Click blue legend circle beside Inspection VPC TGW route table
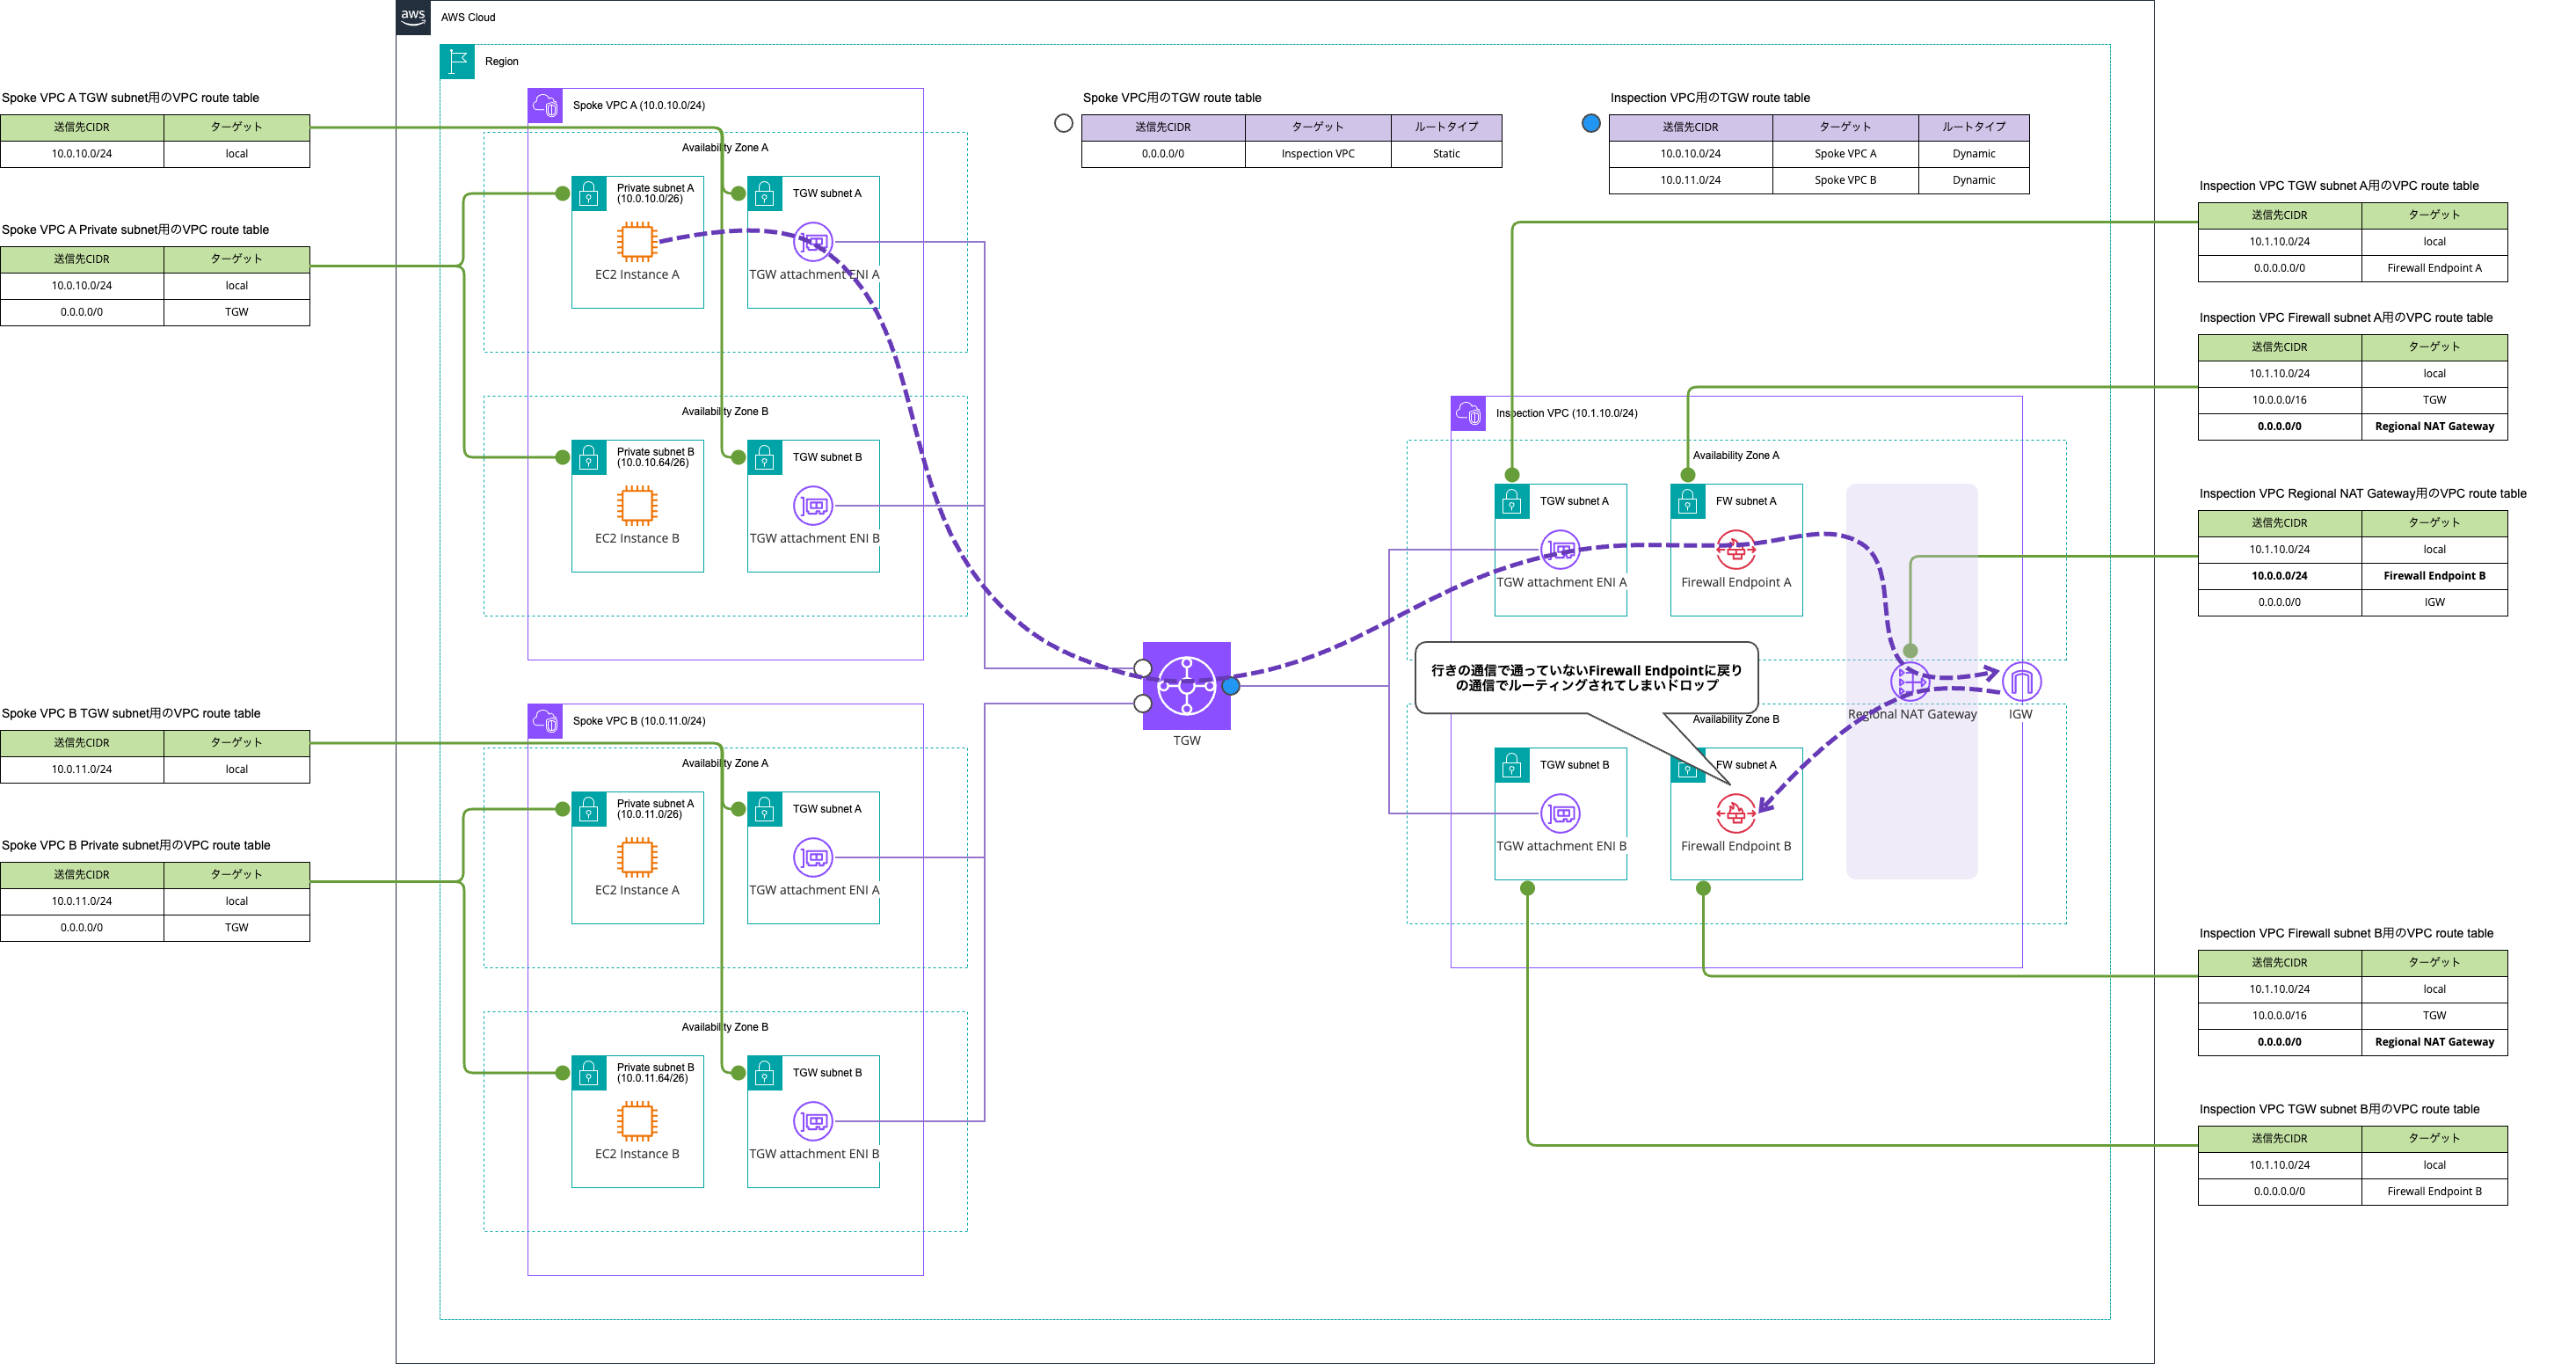The width and height of the screenshot is (2576, 1364). pyautogui.click(x=1591, y=123)
